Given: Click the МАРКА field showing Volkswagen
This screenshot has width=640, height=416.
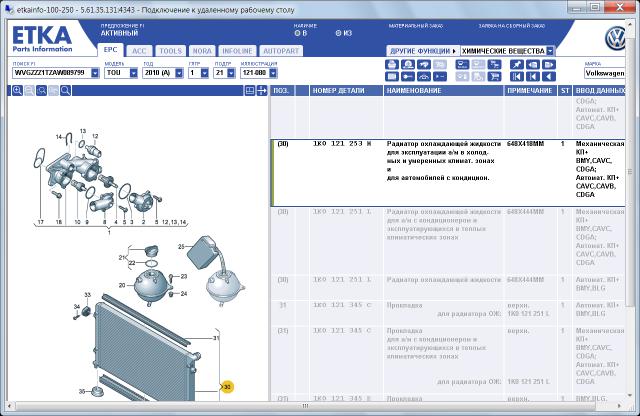Looking at the screenshot, I should coord(604,73).
